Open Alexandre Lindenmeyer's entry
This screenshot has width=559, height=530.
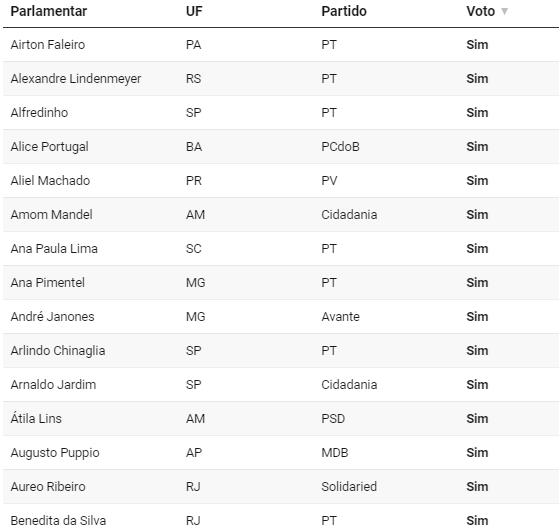point(76,79)
